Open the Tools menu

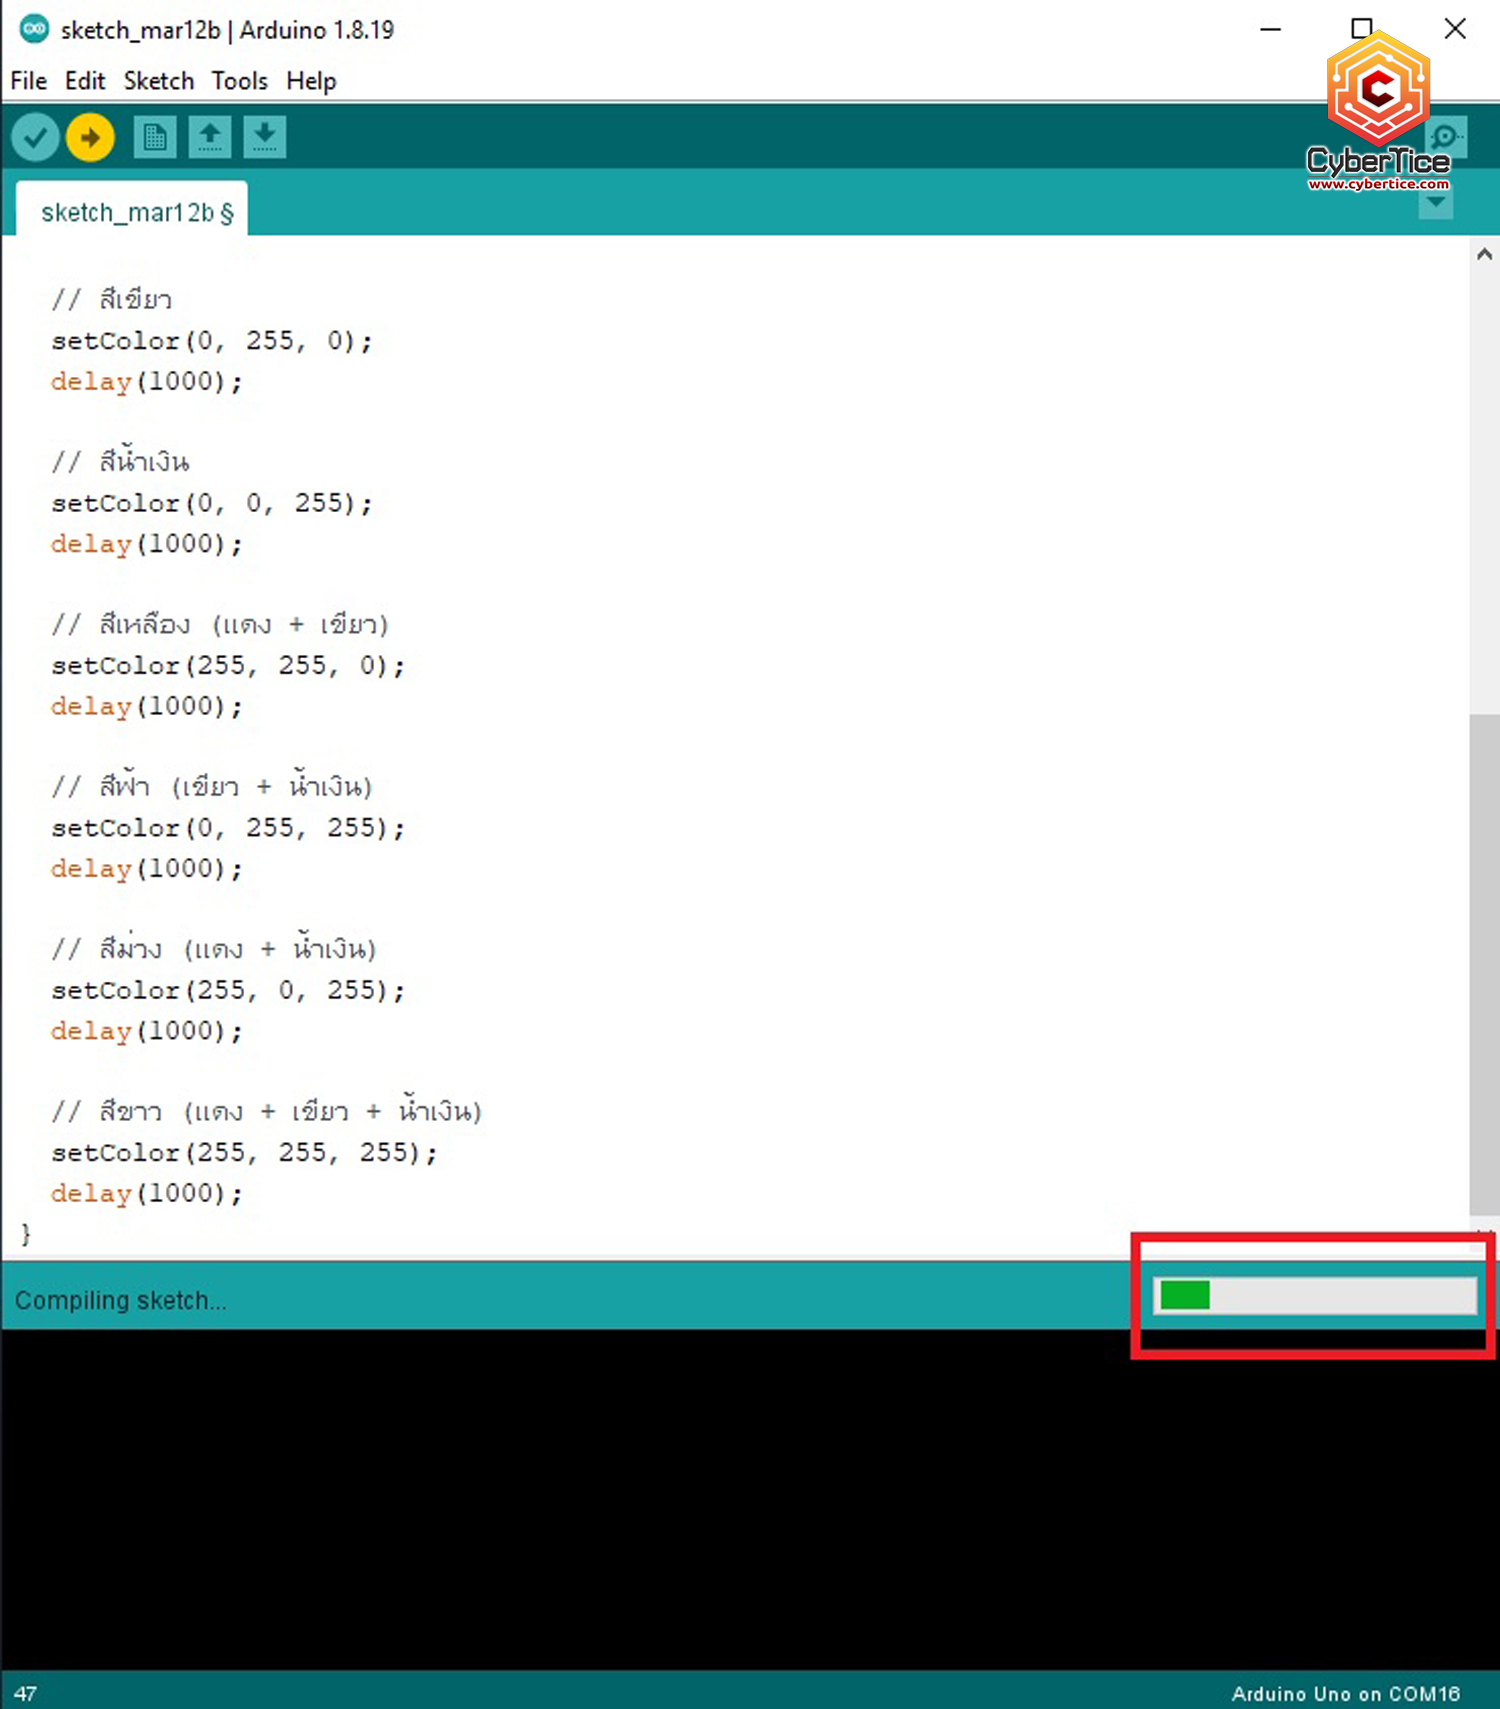[x=239, y=81]
